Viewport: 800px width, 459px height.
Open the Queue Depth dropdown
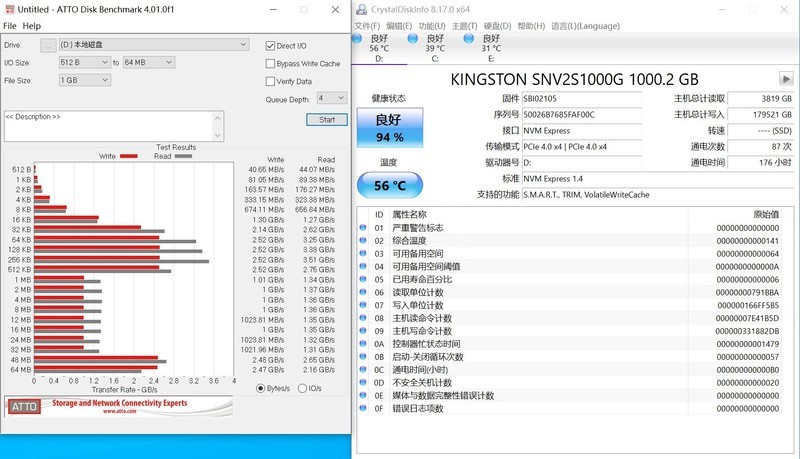pyautogui.click(x=332, y=97)
